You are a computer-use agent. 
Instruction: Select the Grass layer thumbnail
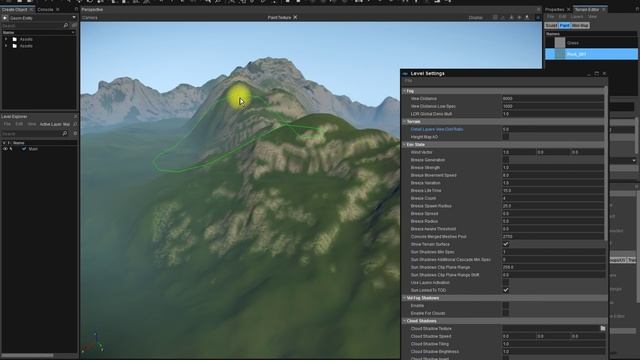click(560, 42)
